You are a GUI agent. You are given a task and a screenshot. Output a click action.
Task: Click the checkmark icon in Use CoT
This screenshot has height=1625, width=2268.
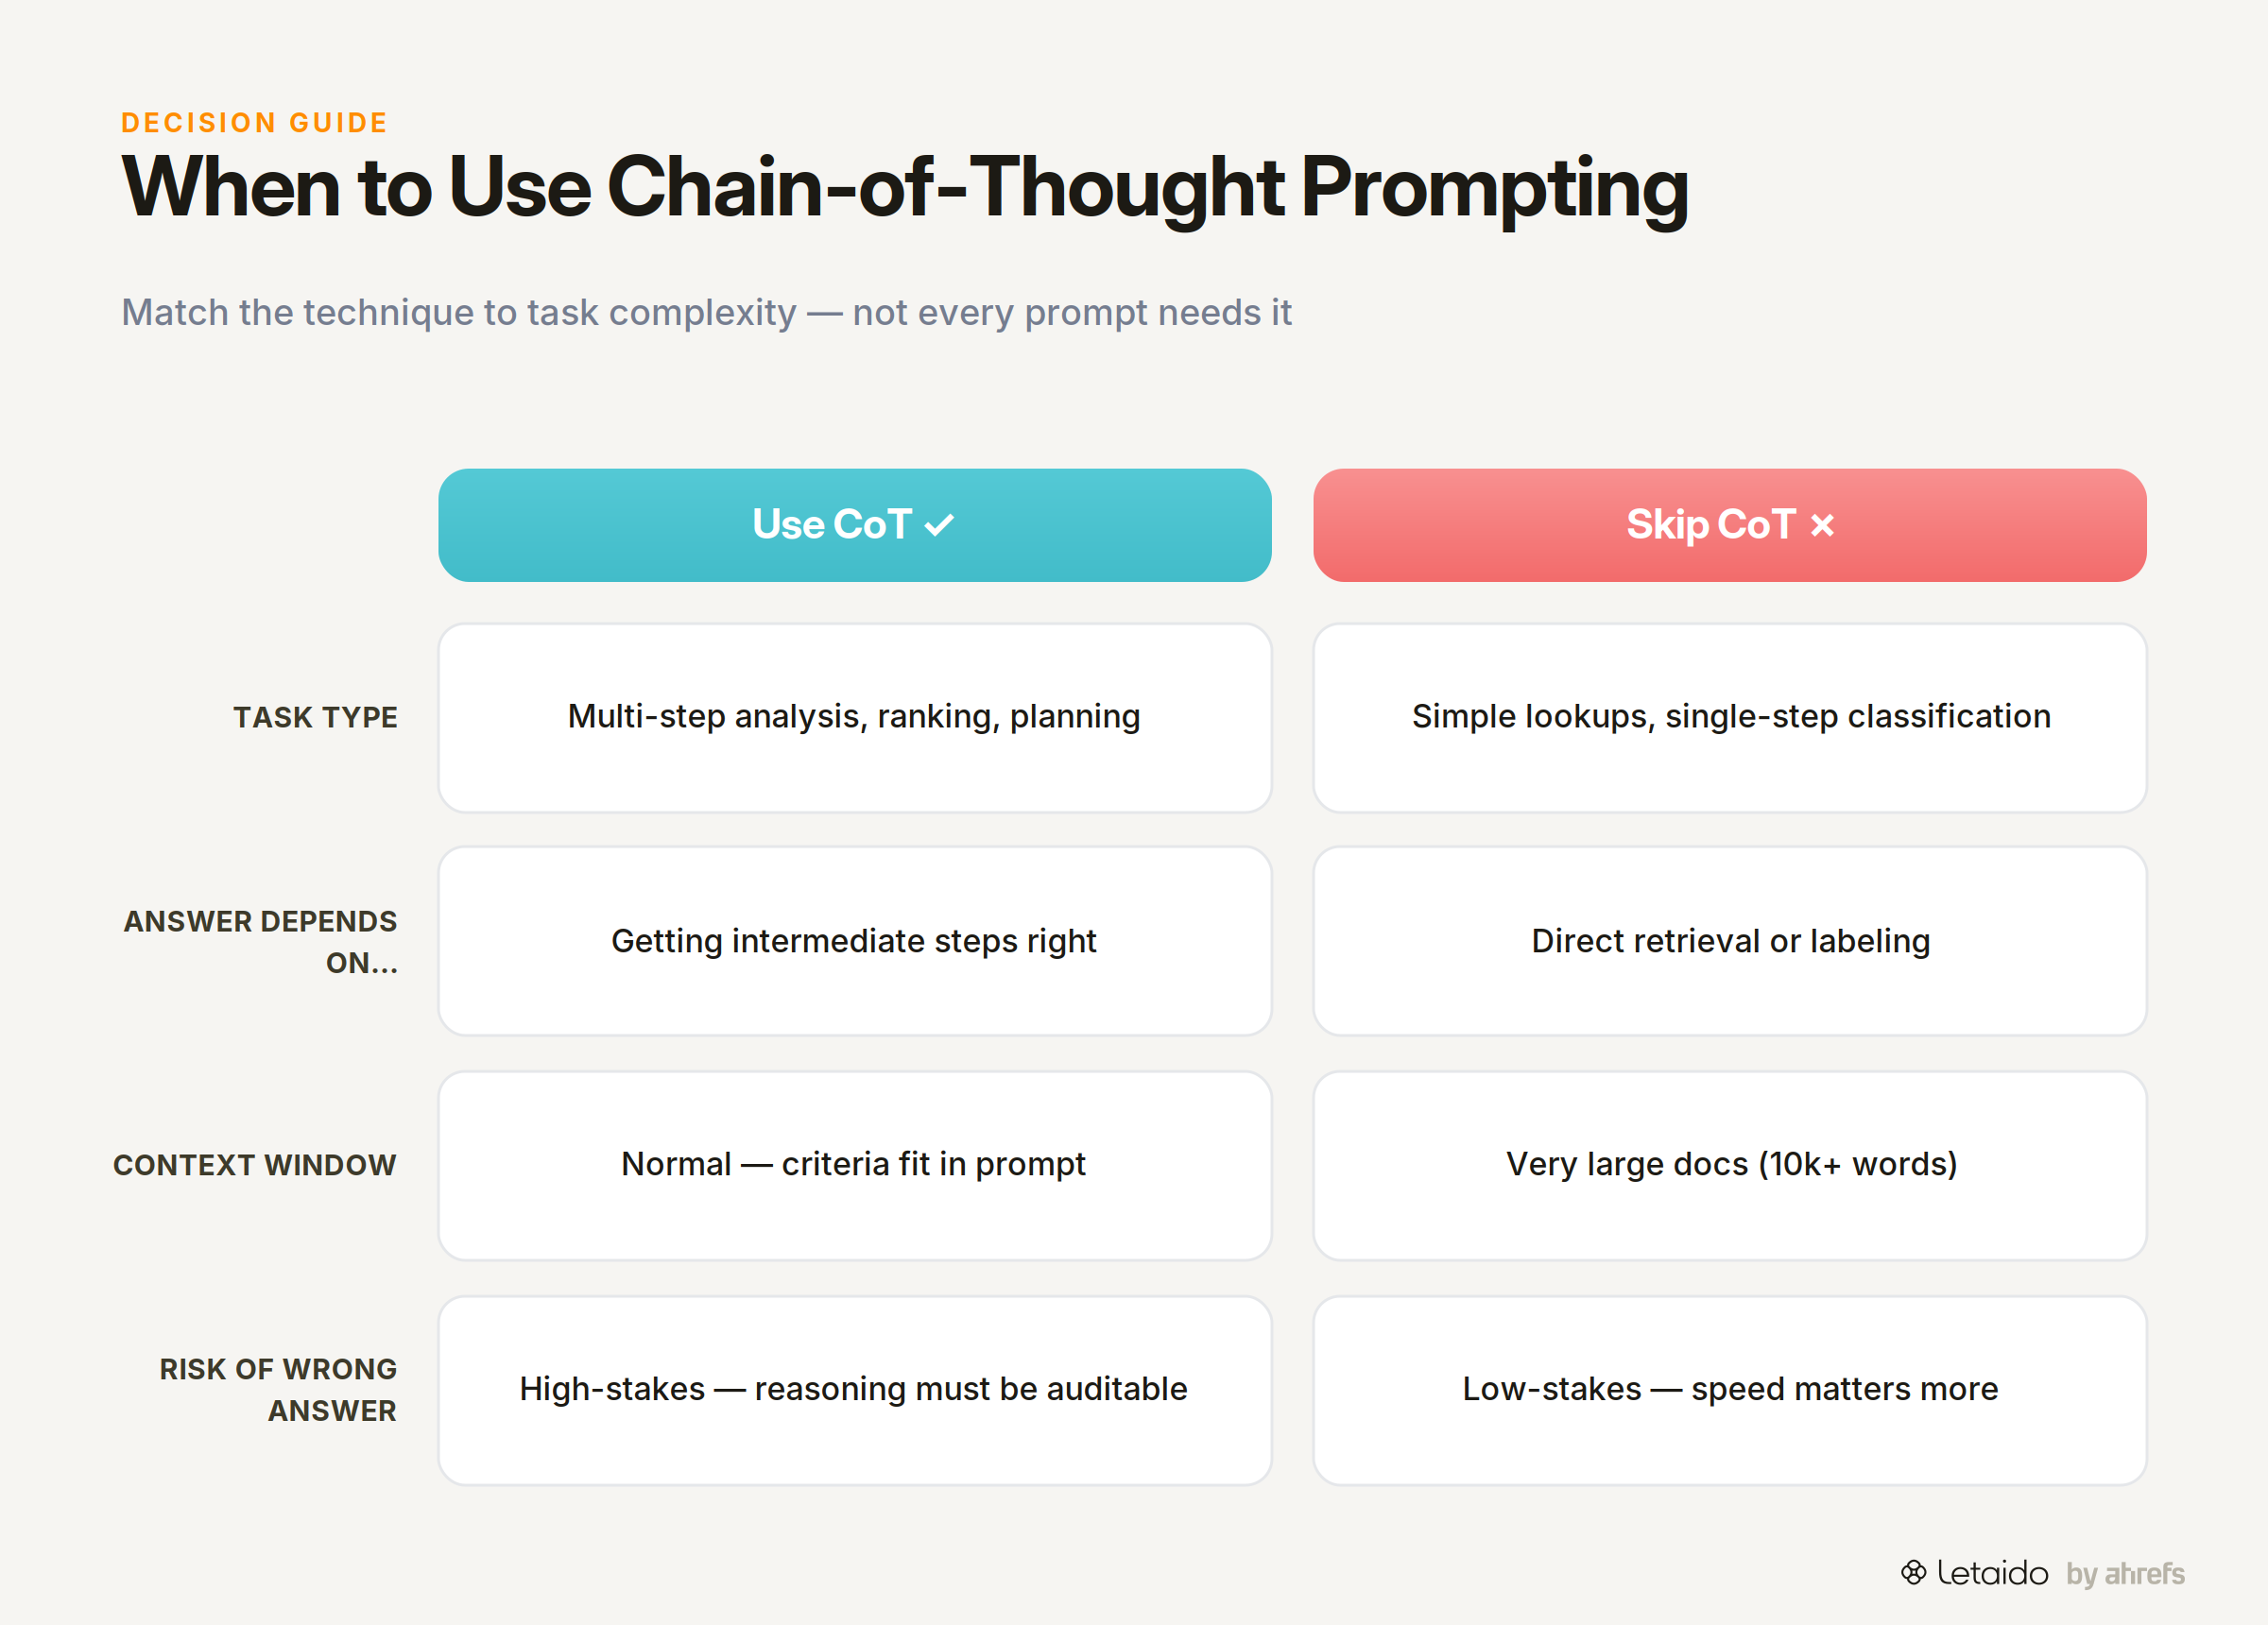pos(939,525)
